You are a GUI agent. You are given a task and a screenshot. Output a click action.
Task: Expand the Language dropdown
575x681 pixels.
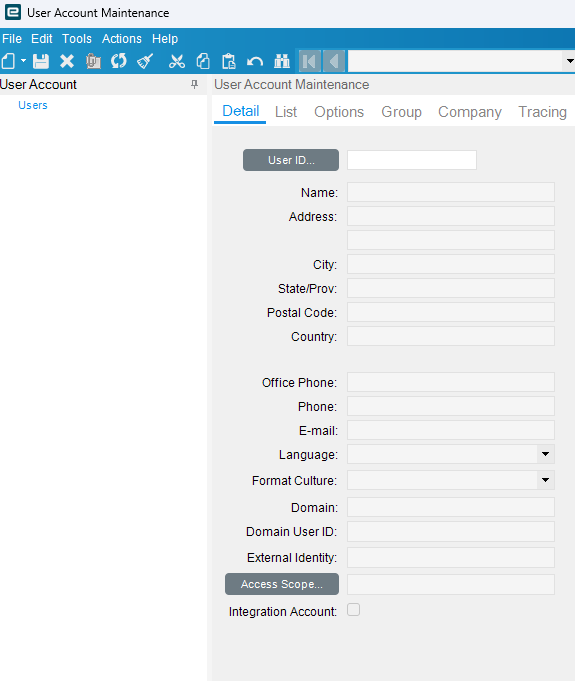[545, 454]
